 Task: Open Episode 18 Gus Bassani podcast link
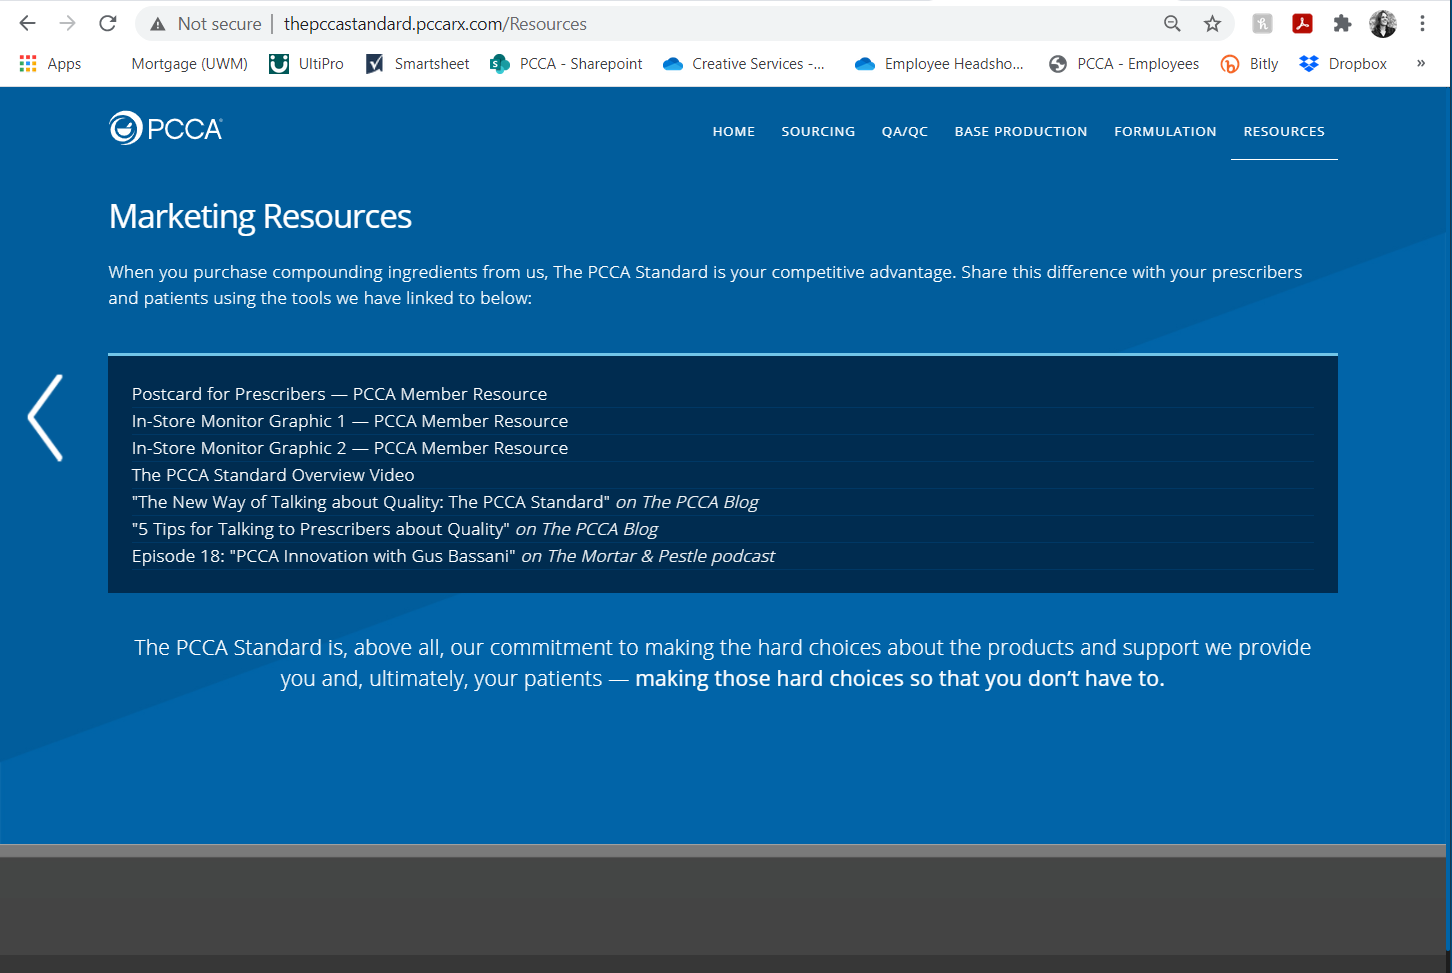point(453,556)
